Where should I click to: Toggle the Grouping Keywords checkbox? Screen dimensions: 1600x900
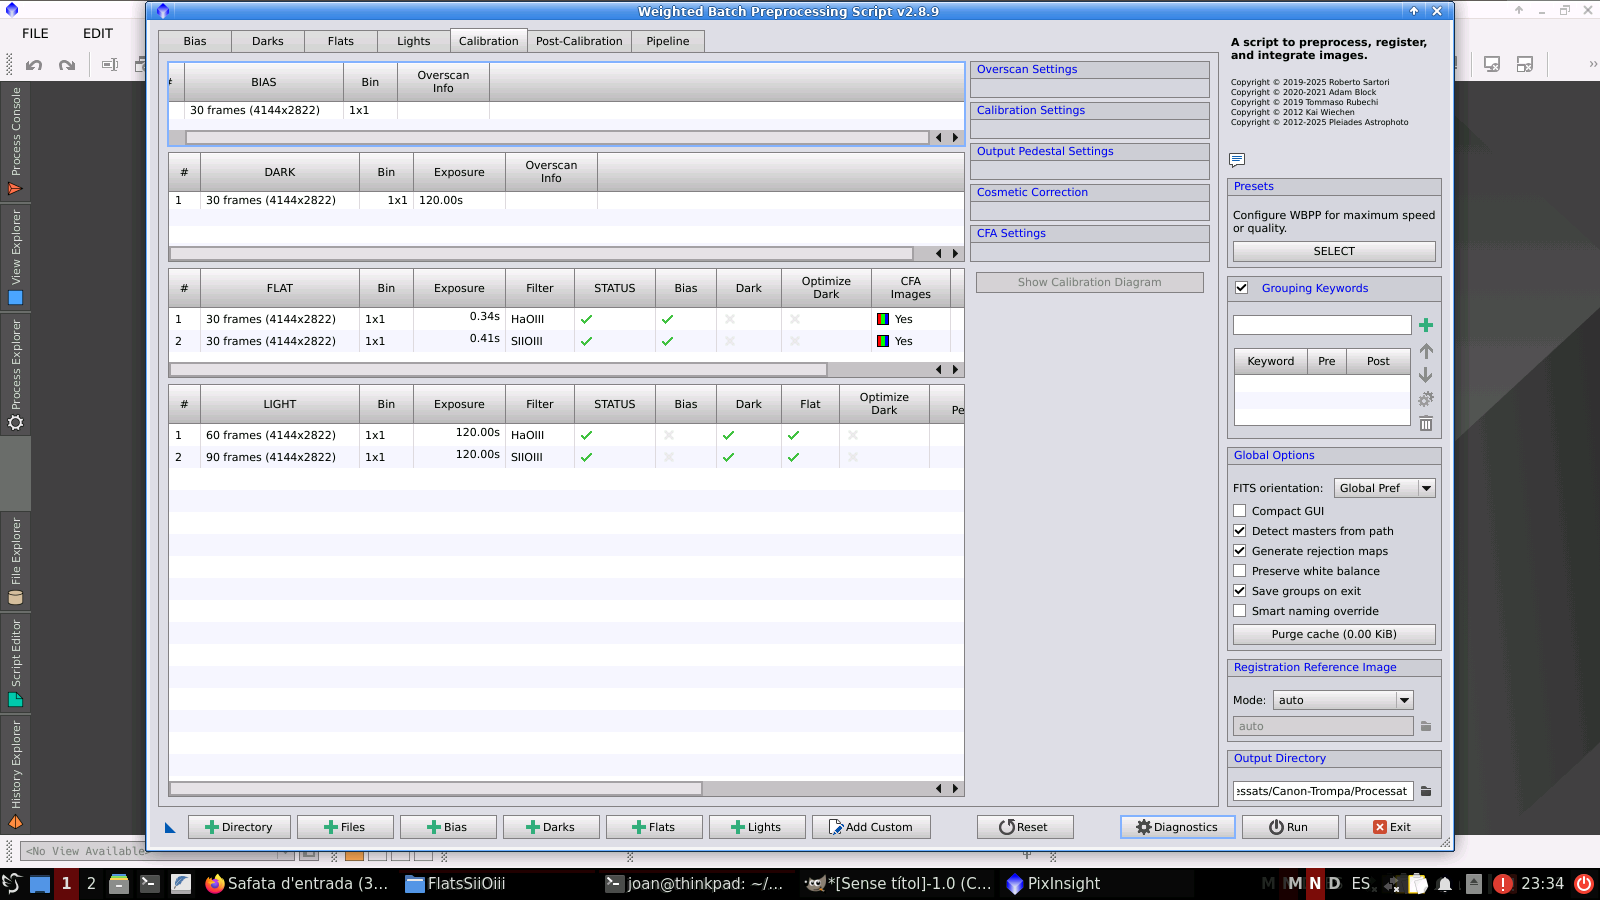tap(1242, 288)
